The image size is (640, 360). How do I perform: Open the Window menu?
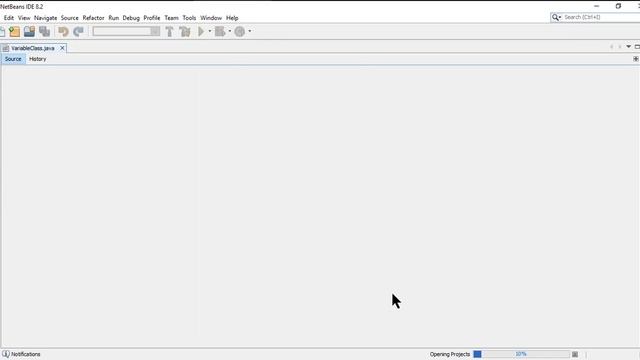tap(211, 18)
